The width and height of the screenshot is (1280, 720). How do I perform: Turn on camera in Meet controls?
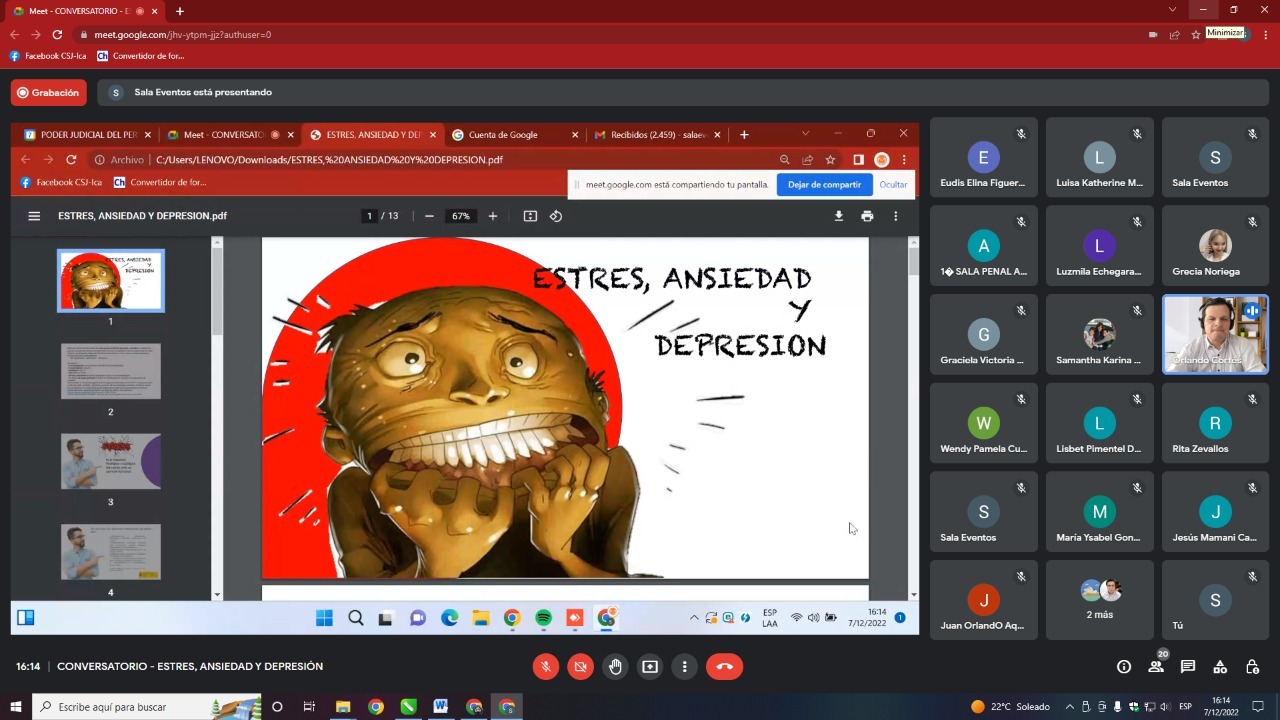click(x=580, y=667)
